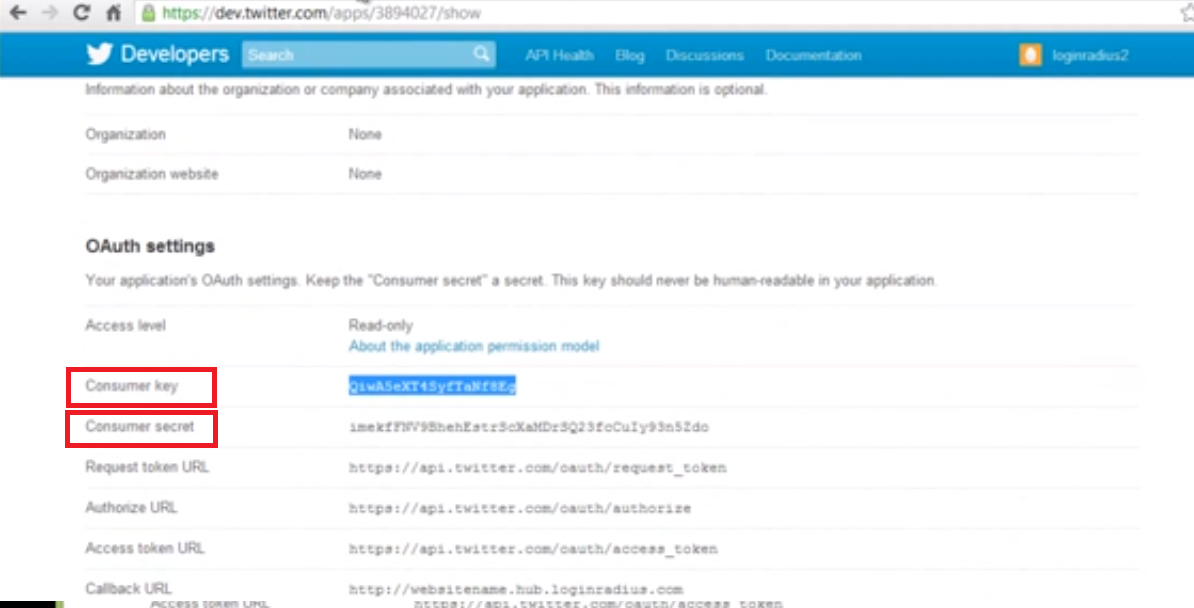Click the Read-only access level text
This screenshot has width=1194, height=608.
(x=381, y=325)
